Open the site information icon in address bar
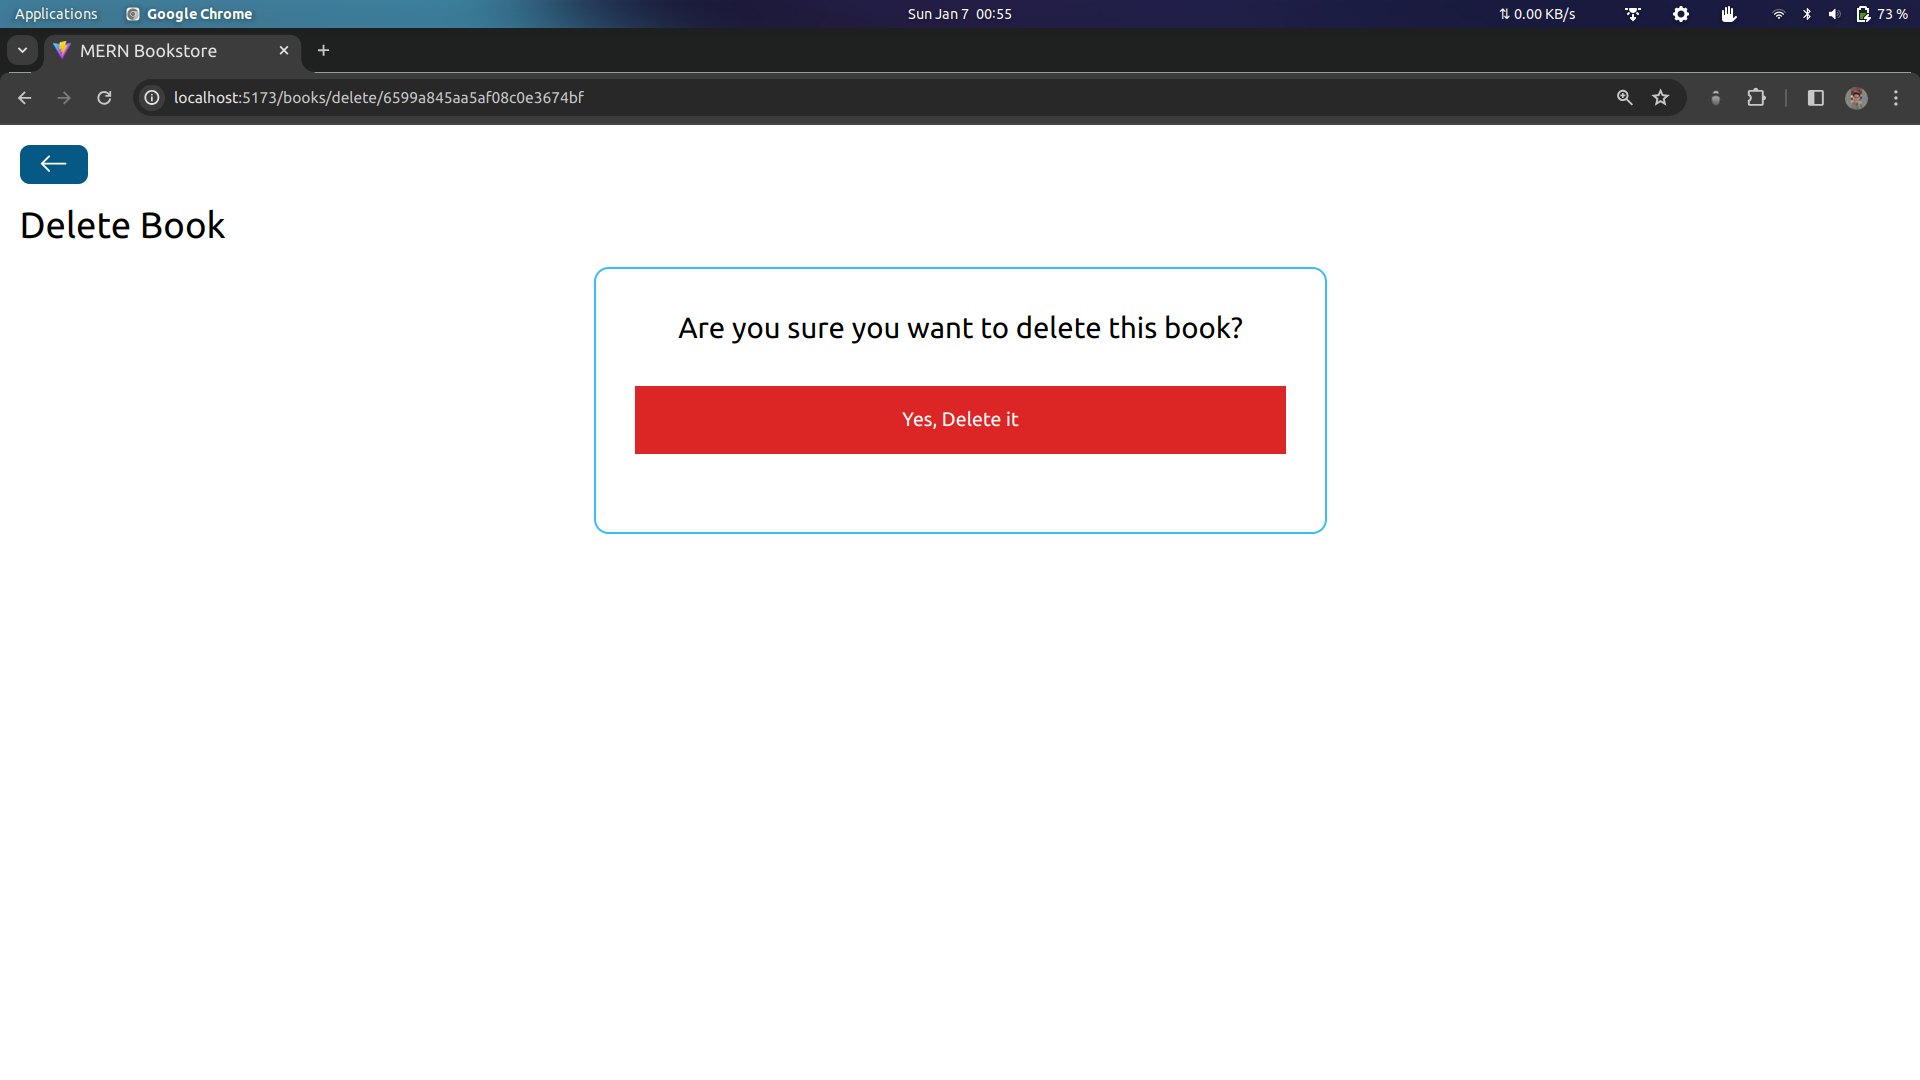Image resolution: width=1920 pixels, height=1080 pixels. [x=151, y=97]
